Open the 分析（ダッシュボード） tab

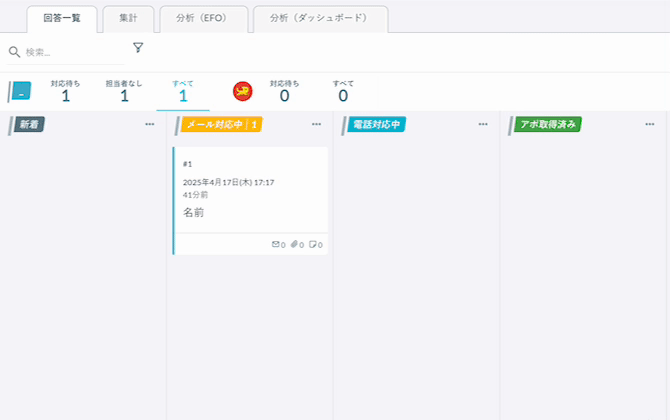pos(321,19)
